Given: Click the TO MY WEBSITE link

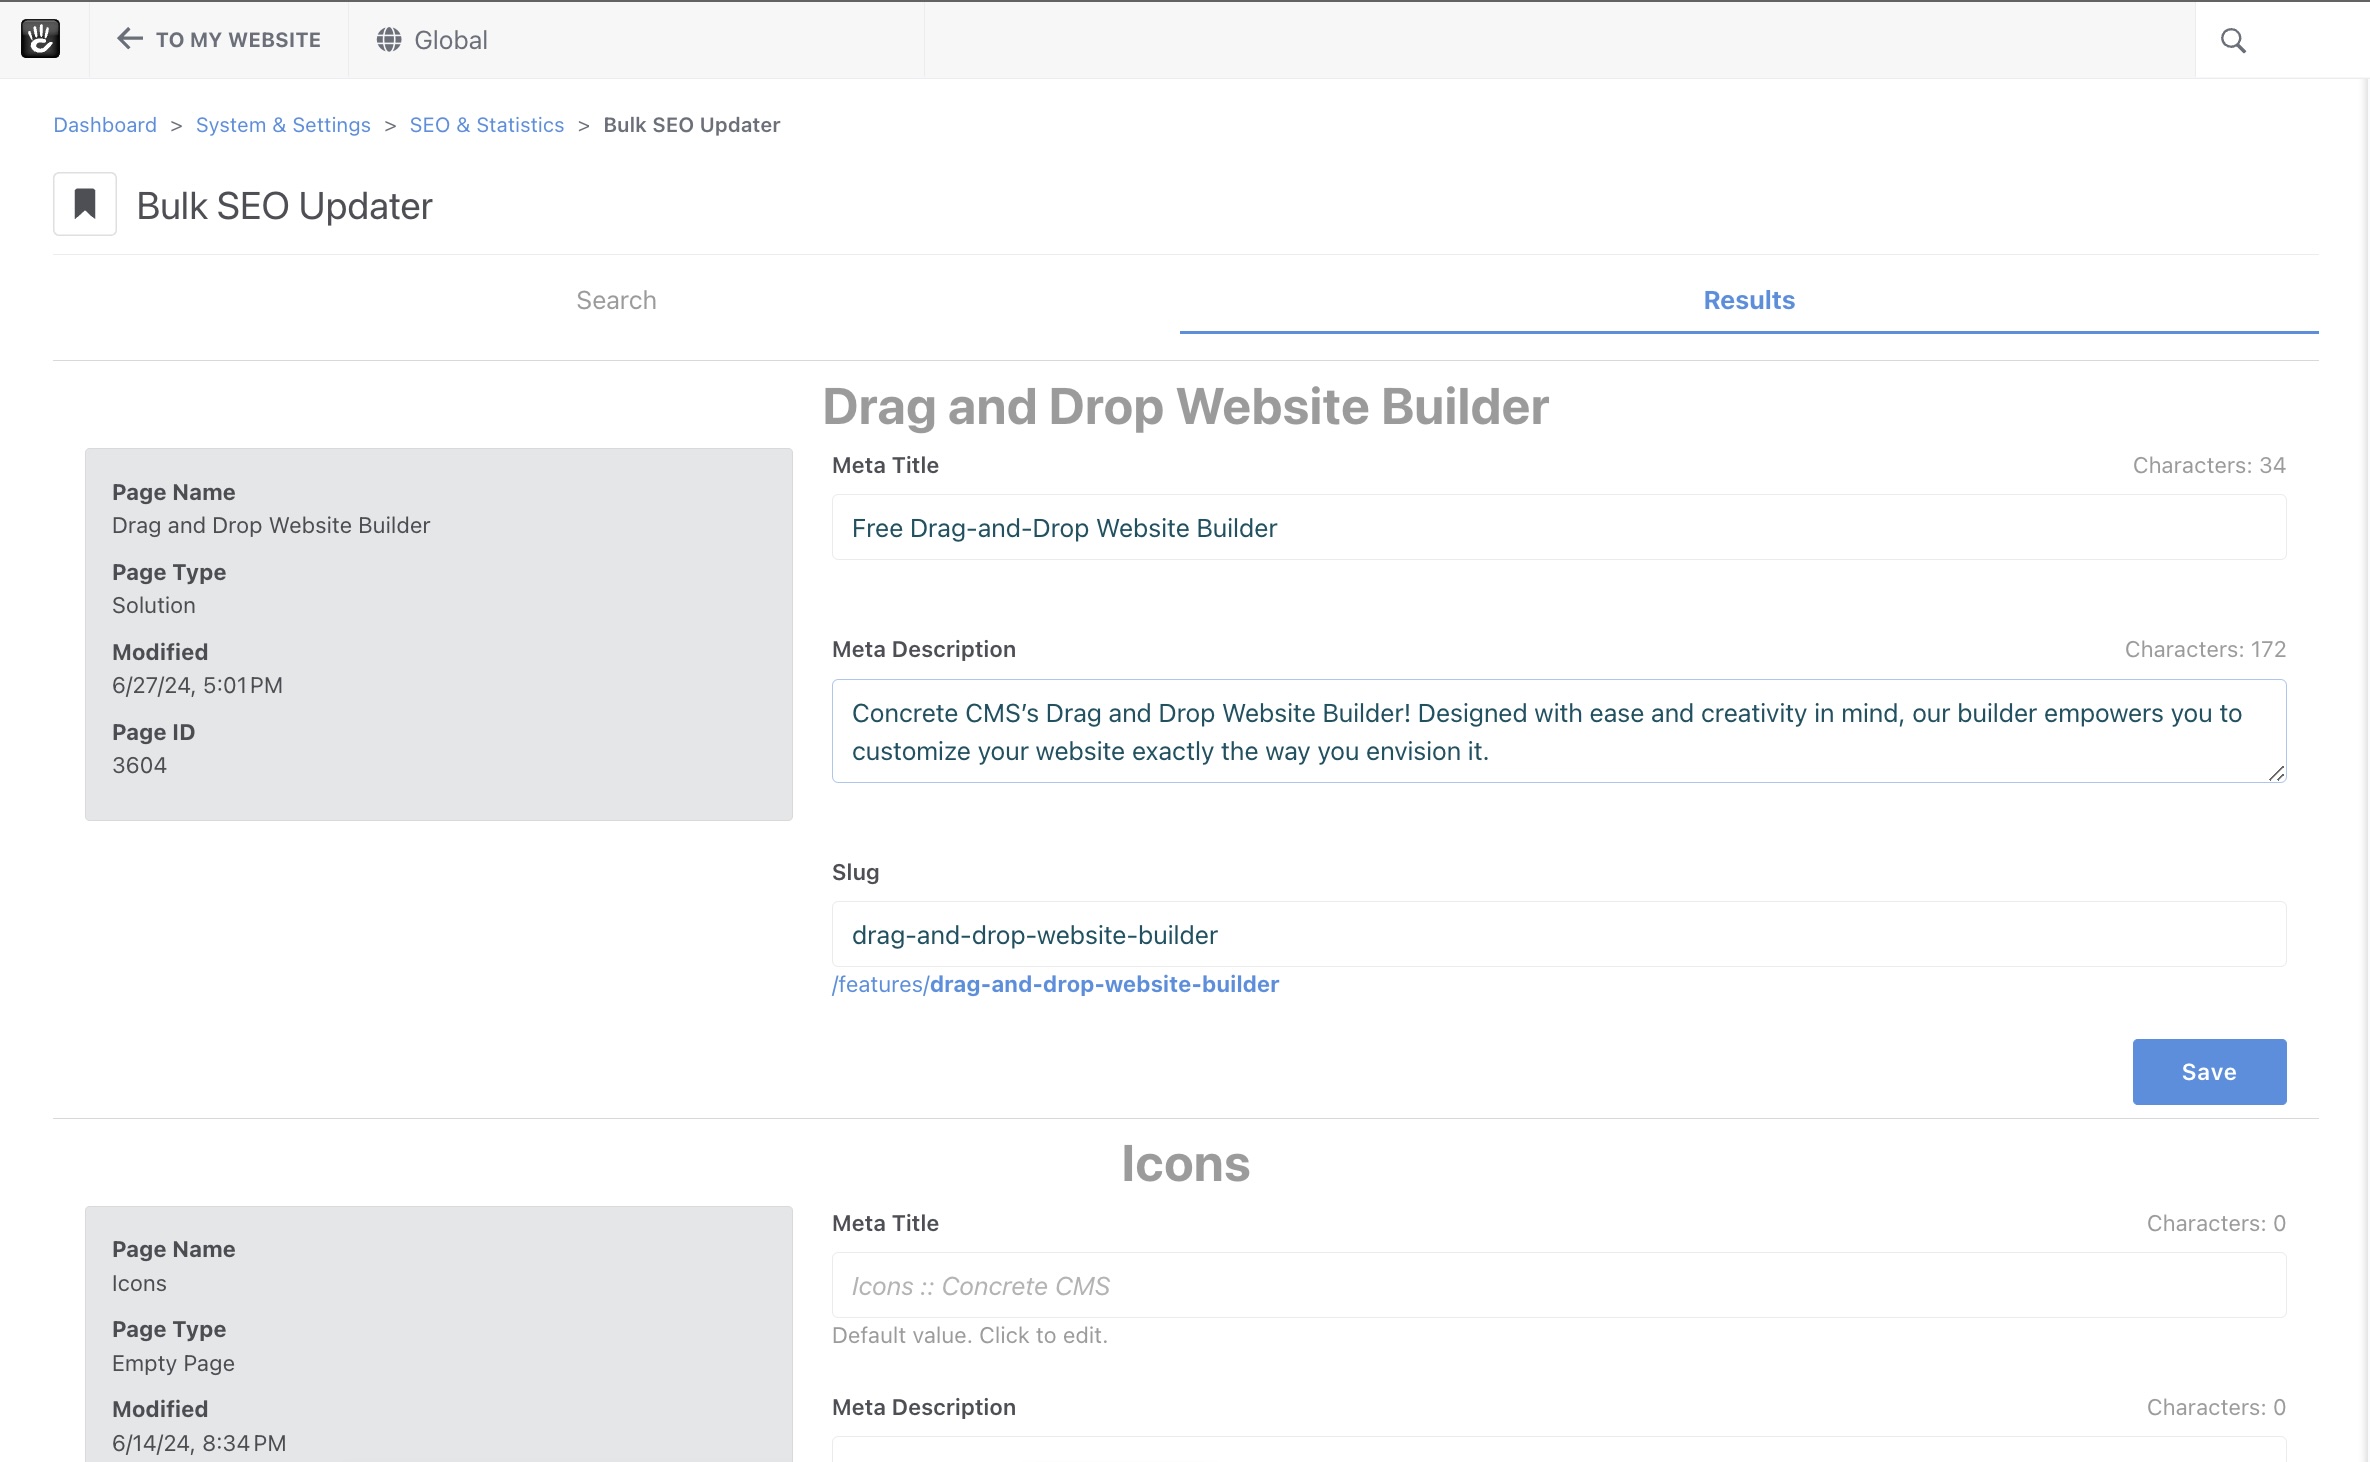Looking at the screenshot, I should coord(237,40).
